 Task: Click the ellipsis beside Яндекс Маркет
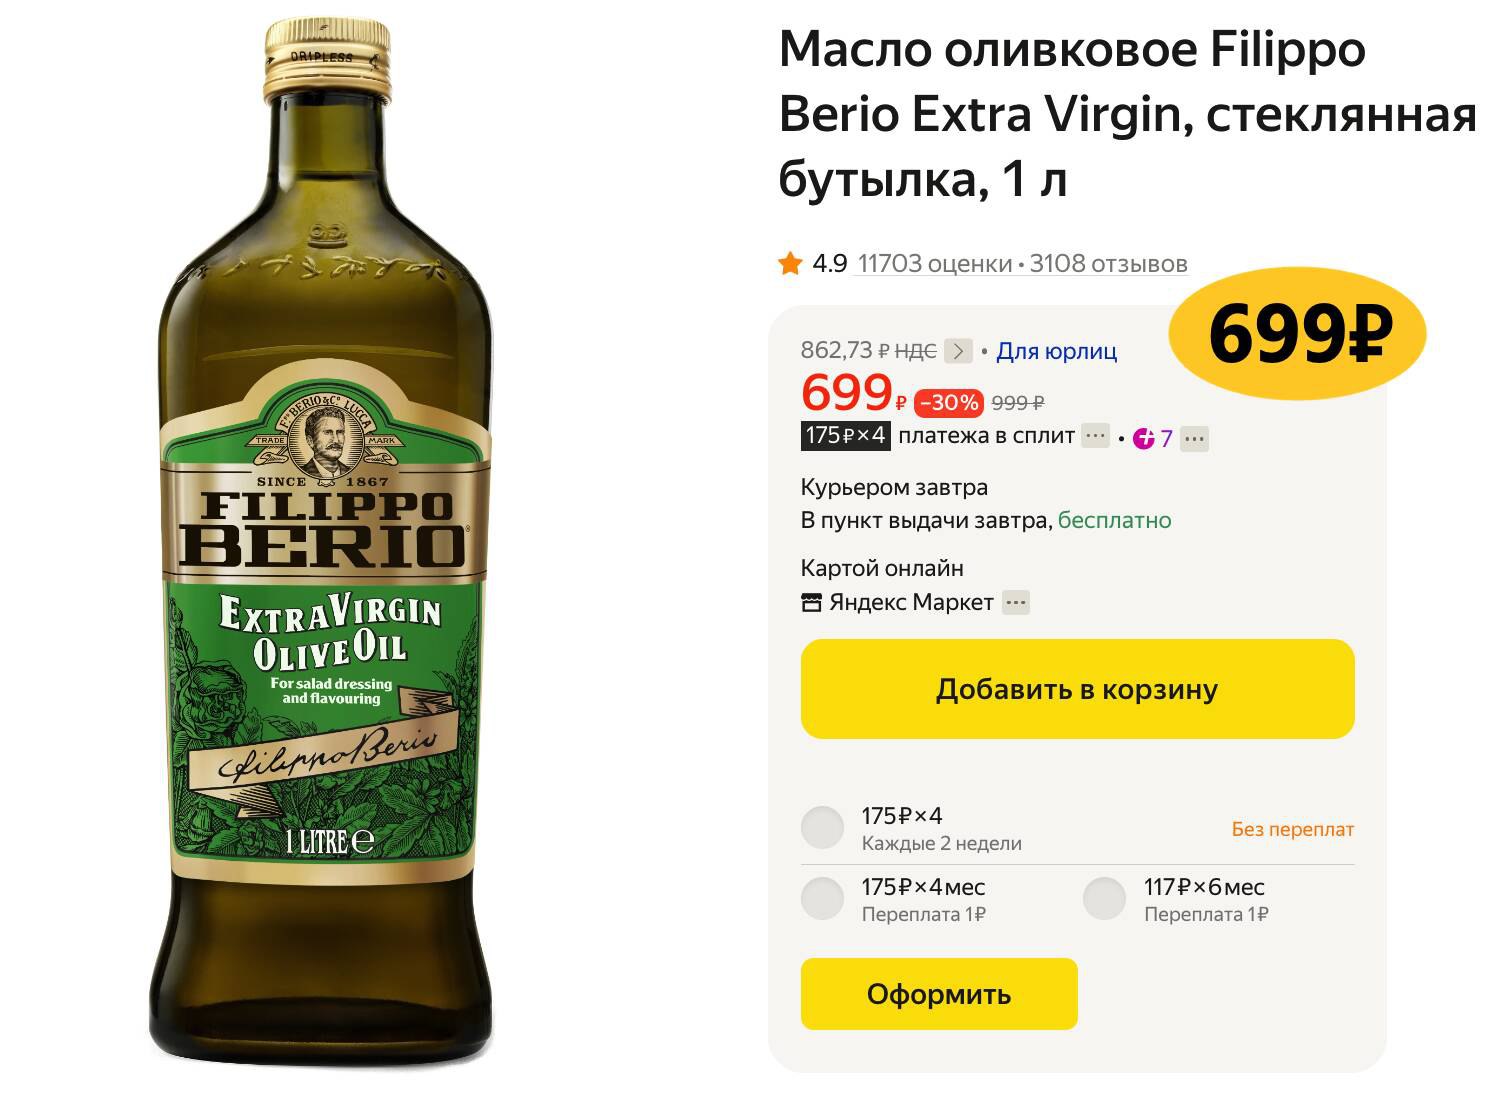(1014, 601)
